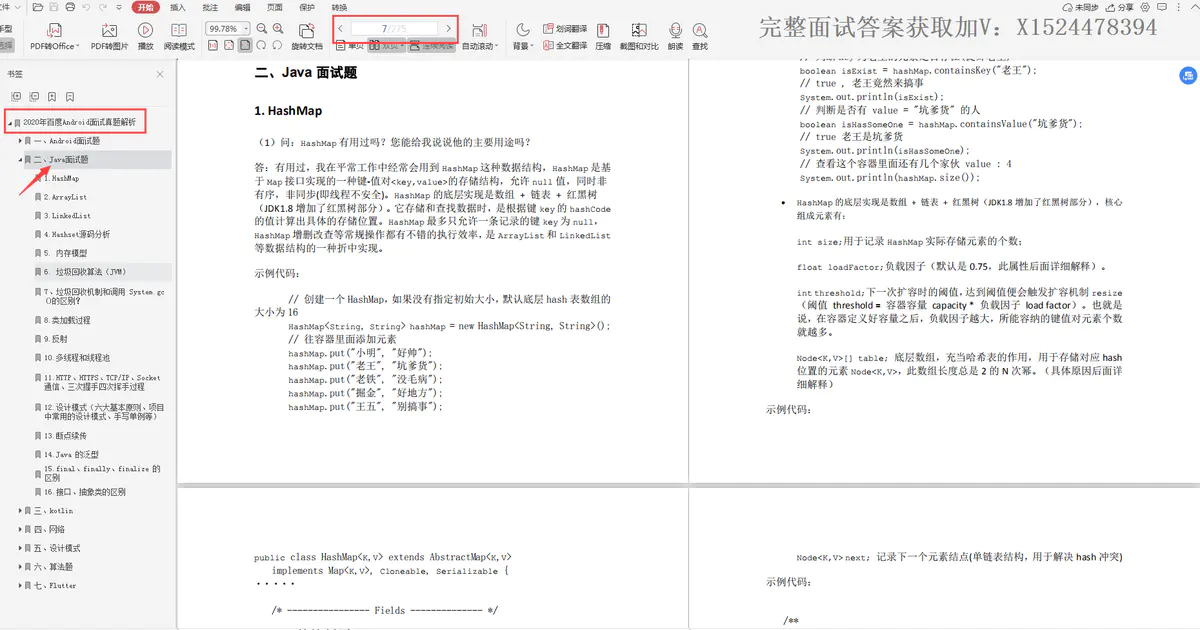Click the page number input field

pyautogui.click(x=394, y=28)
